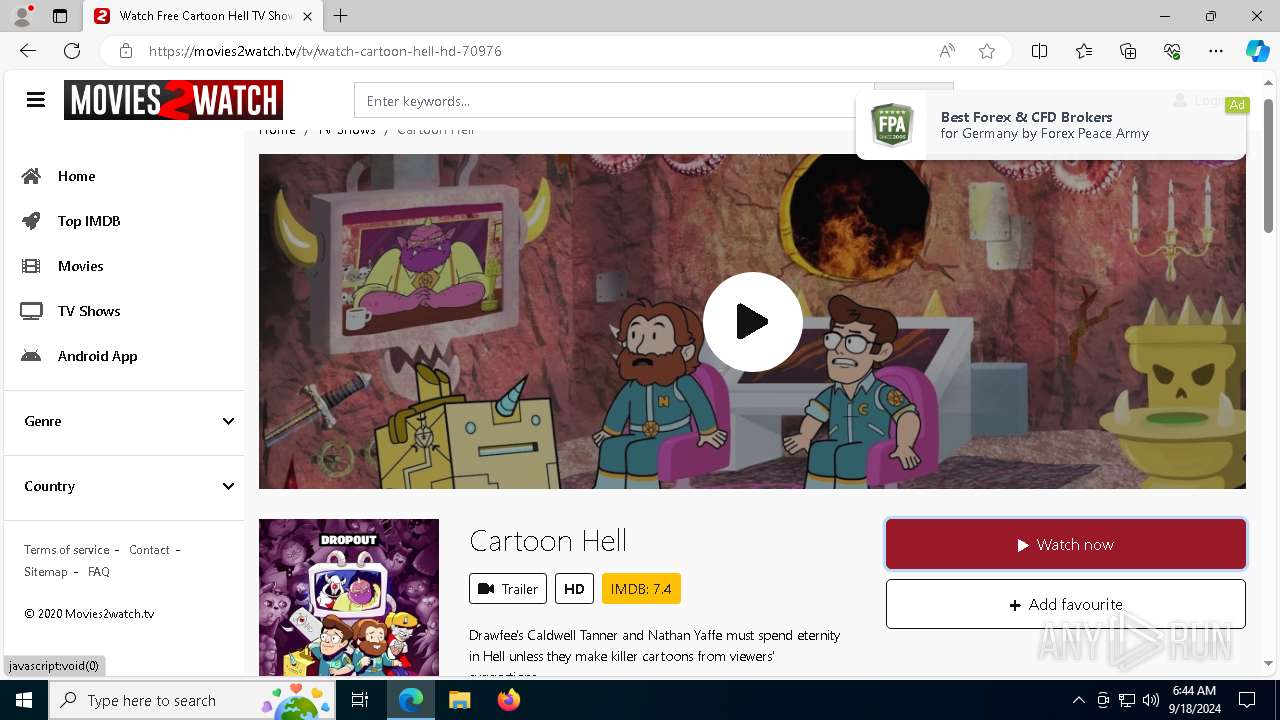Open a new browser tab

[x=341, y=16]
